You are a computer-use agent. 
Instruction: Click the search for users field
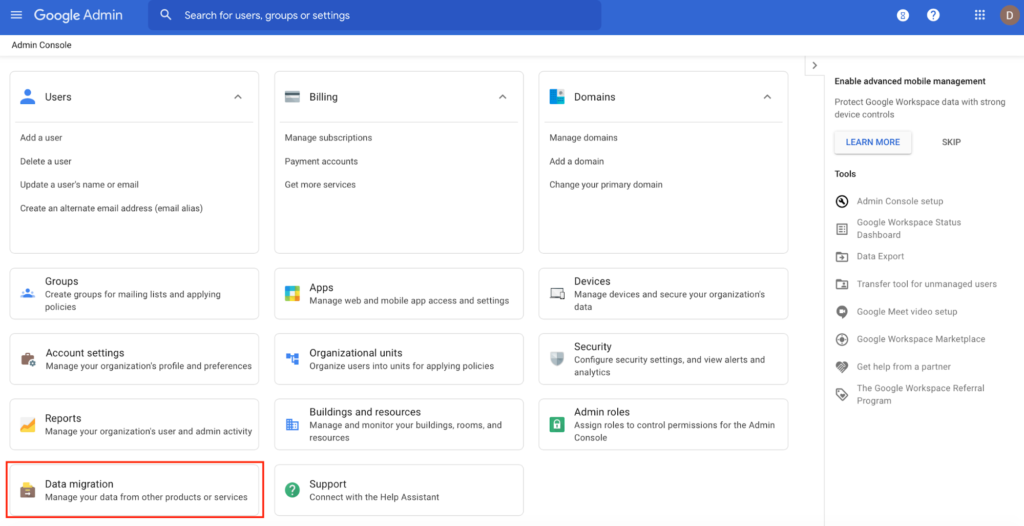click(374, 15)
